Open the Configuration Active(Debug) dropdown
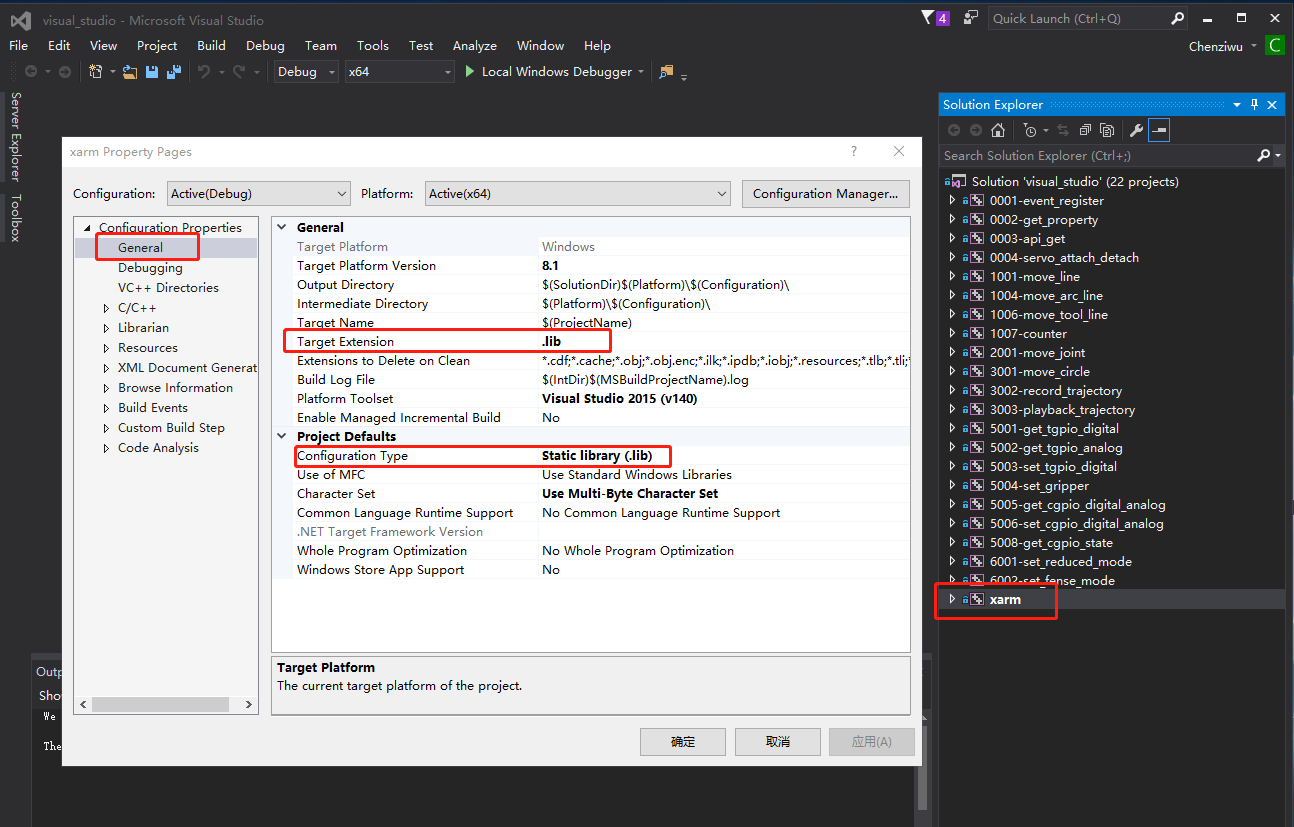Screen dimensions: 1294x827 point(258,193)
